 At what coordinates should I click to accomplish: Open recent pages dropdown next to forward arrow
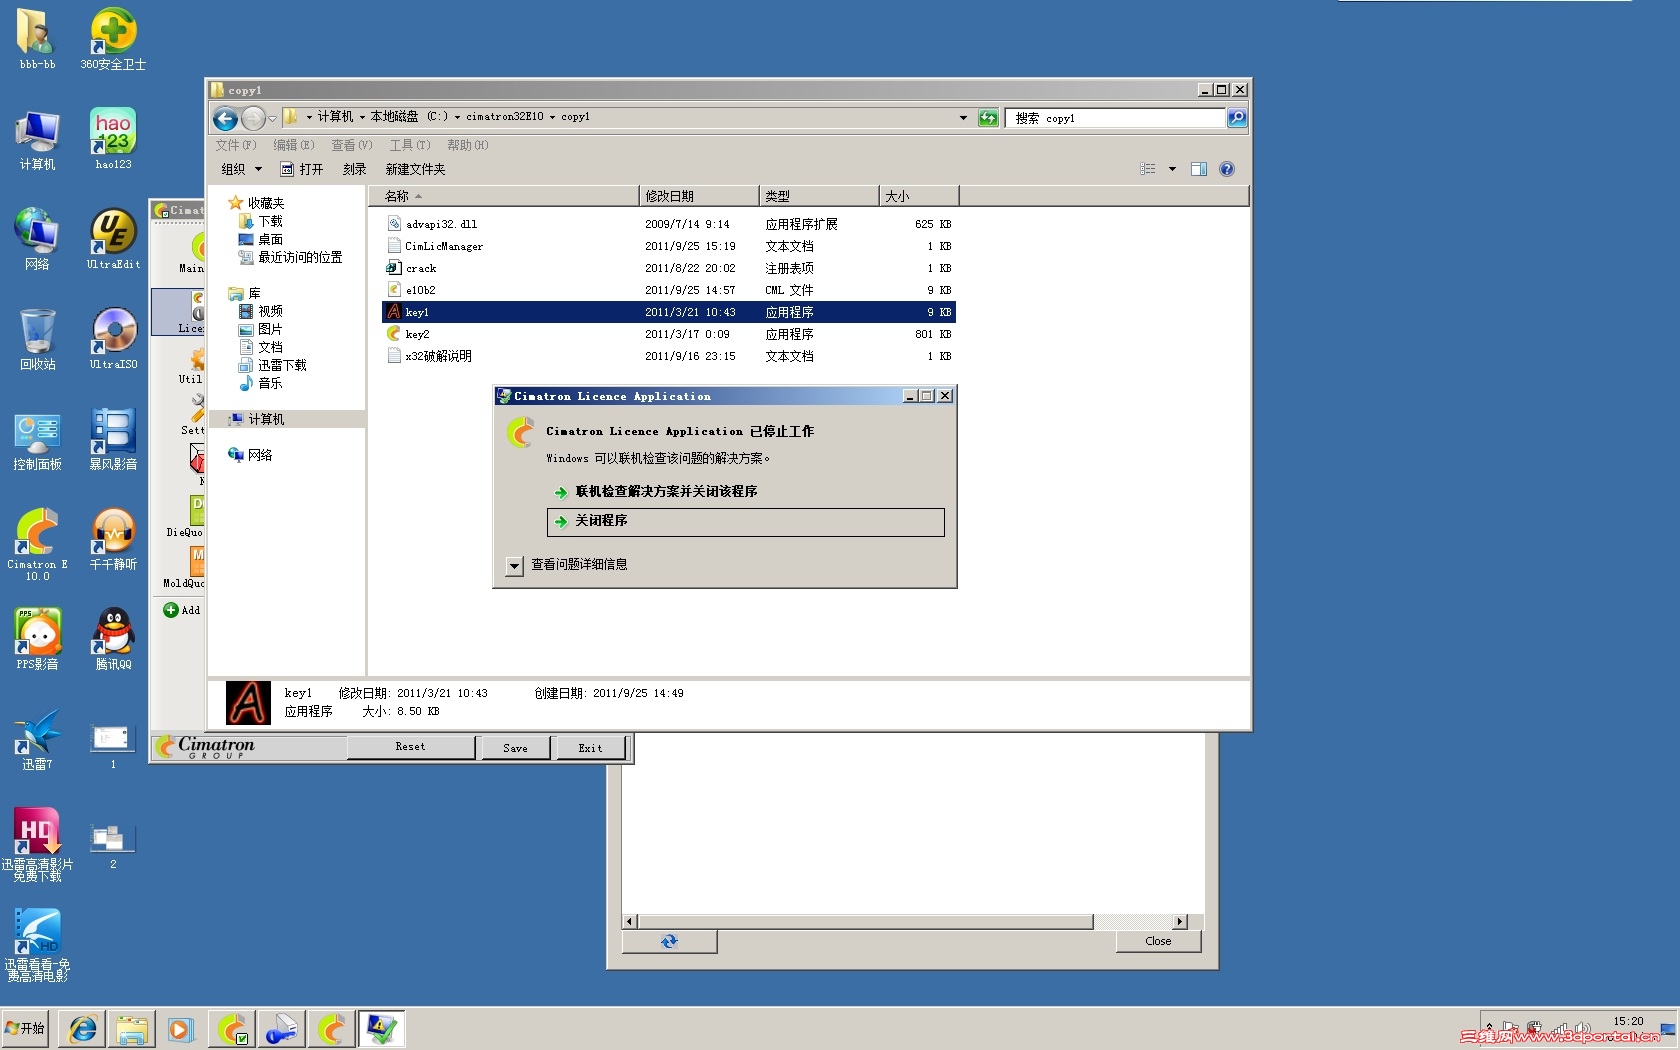pyautogui.click(x=272, y=119)
